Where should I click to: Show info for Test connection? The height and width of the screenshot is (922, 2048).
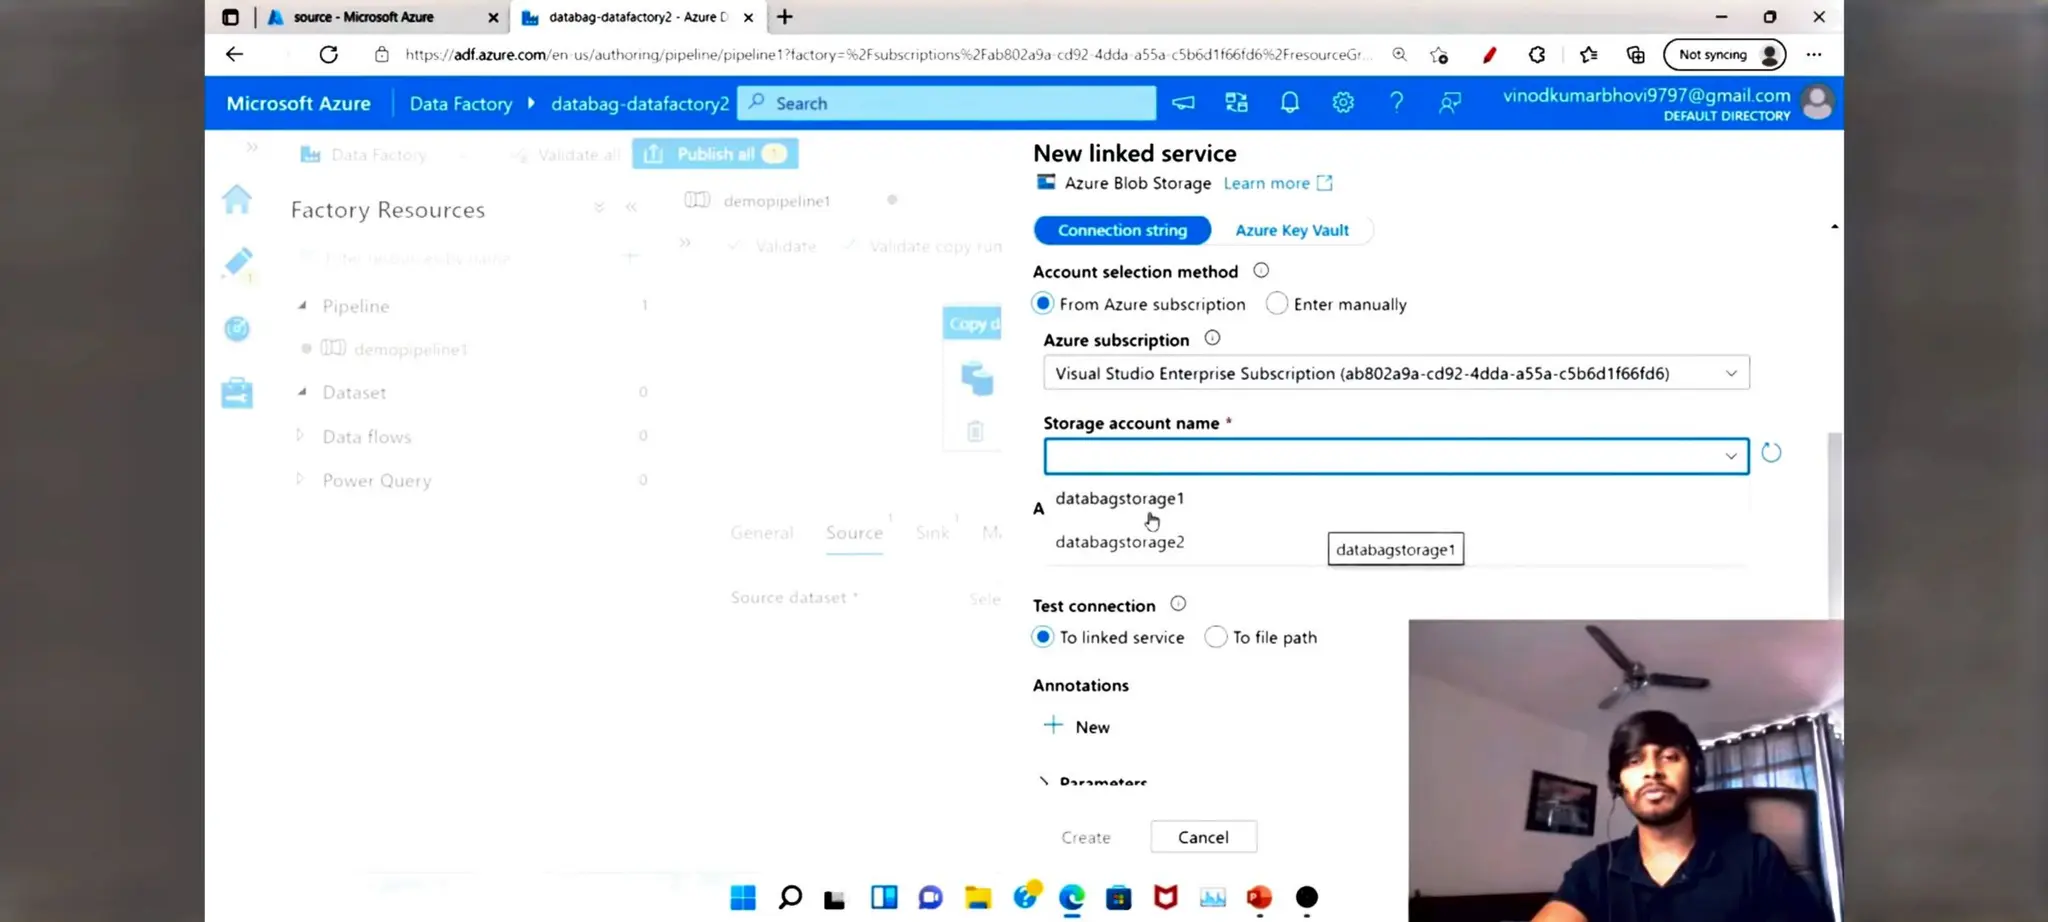point(1178,604)
